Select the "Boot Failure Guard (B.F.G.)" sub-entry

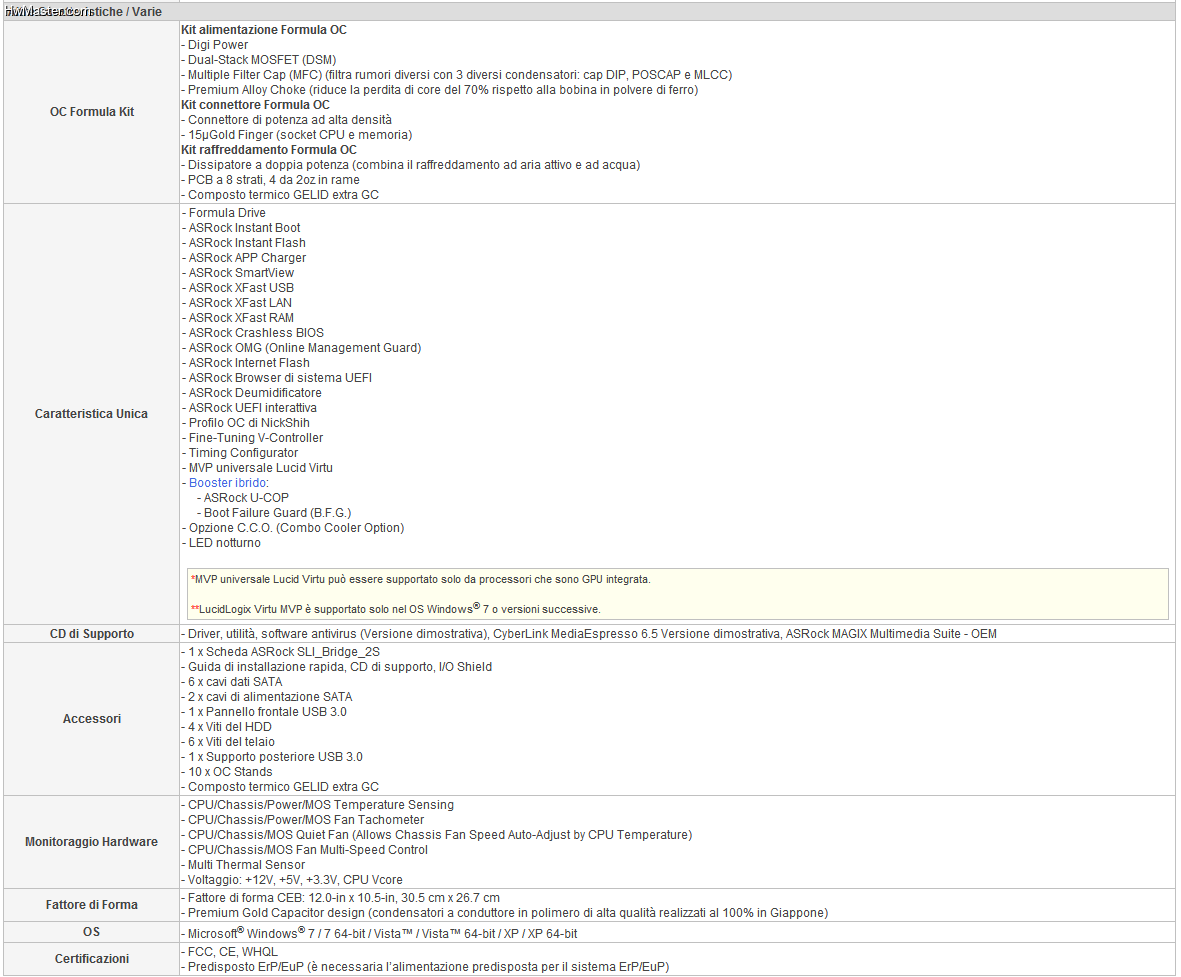click(x=274, y=514)
